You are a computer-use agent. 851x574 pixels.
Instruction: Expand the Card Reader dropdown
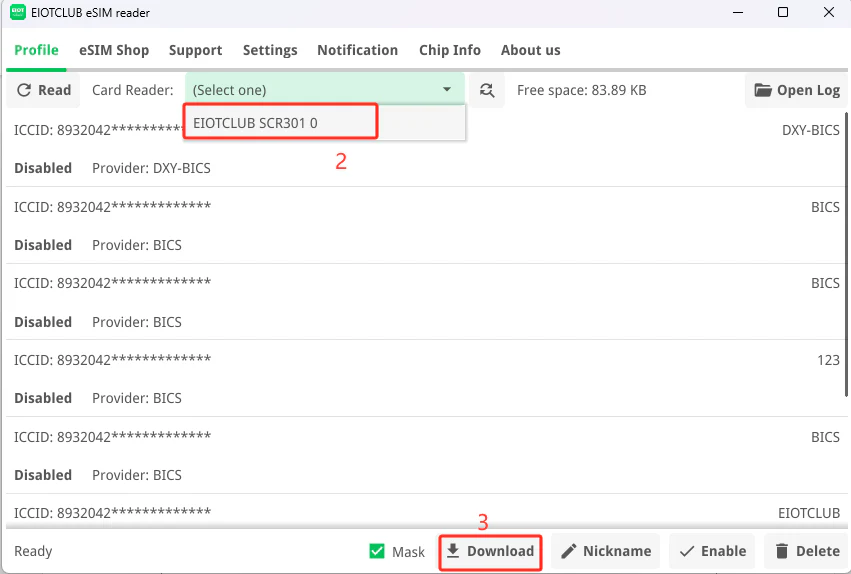[325, 90]
